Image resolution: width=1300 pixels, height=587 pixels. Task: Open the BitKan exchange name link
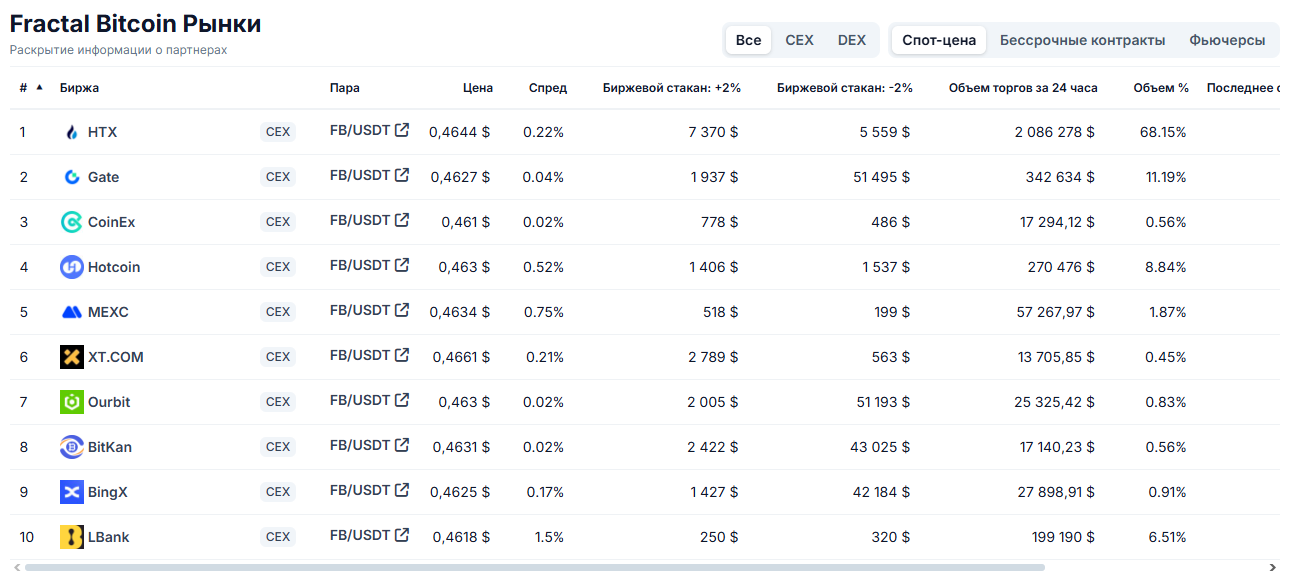[x=110, y=447]
